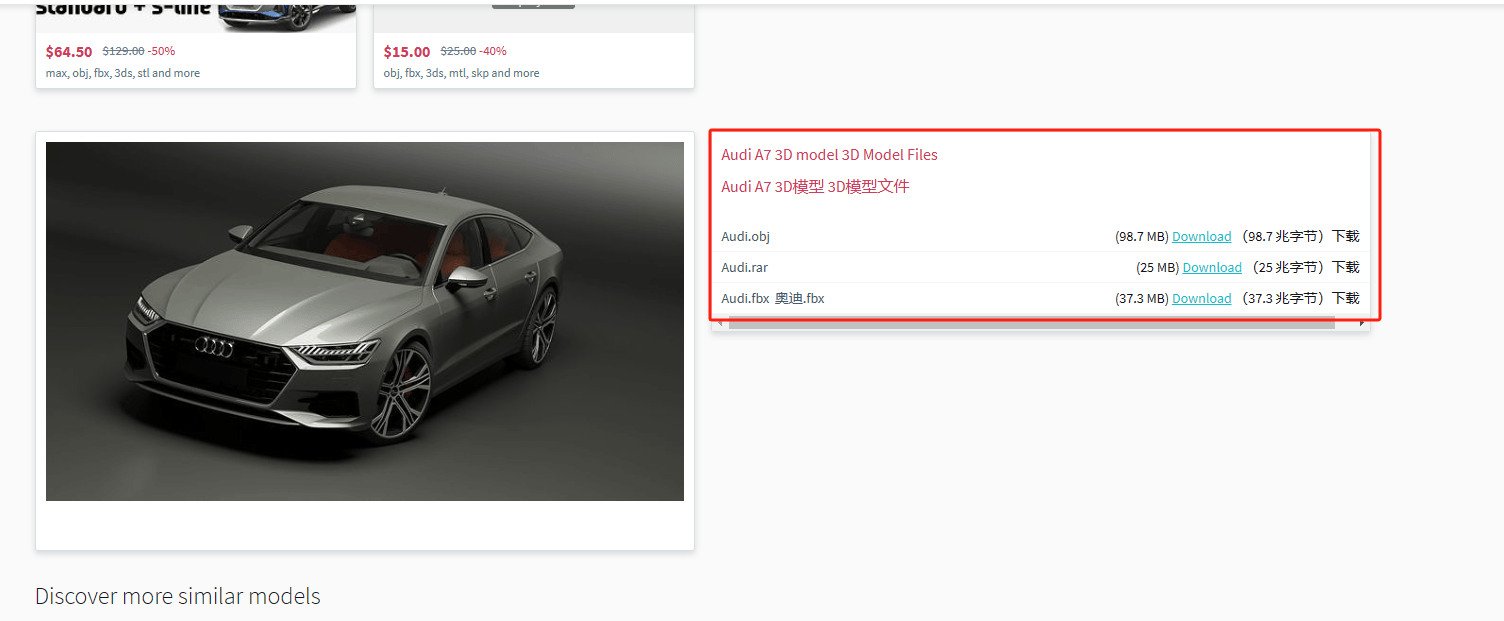Open the silver Audi A7 preview image

pyautogui.click(x=364, y=321)
